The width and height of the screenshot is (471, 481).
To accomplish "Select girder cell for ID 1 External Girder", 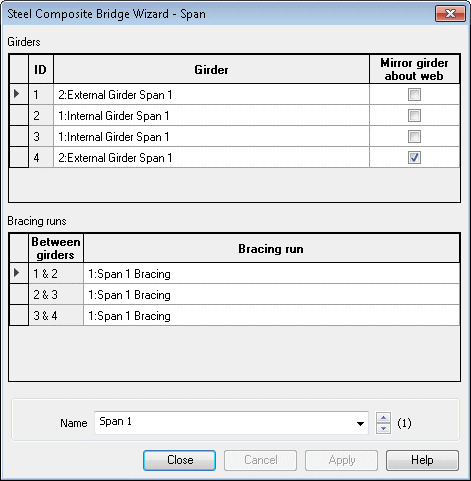I will (211, 94).
